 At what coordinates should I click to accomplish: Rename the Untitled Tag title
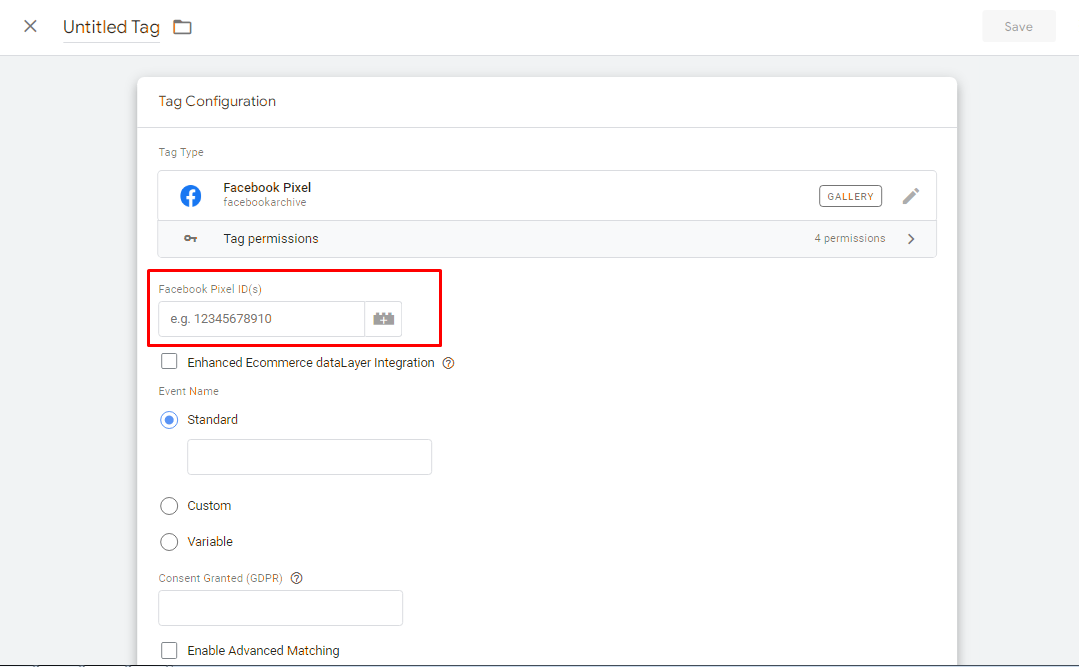click(111, 27)
